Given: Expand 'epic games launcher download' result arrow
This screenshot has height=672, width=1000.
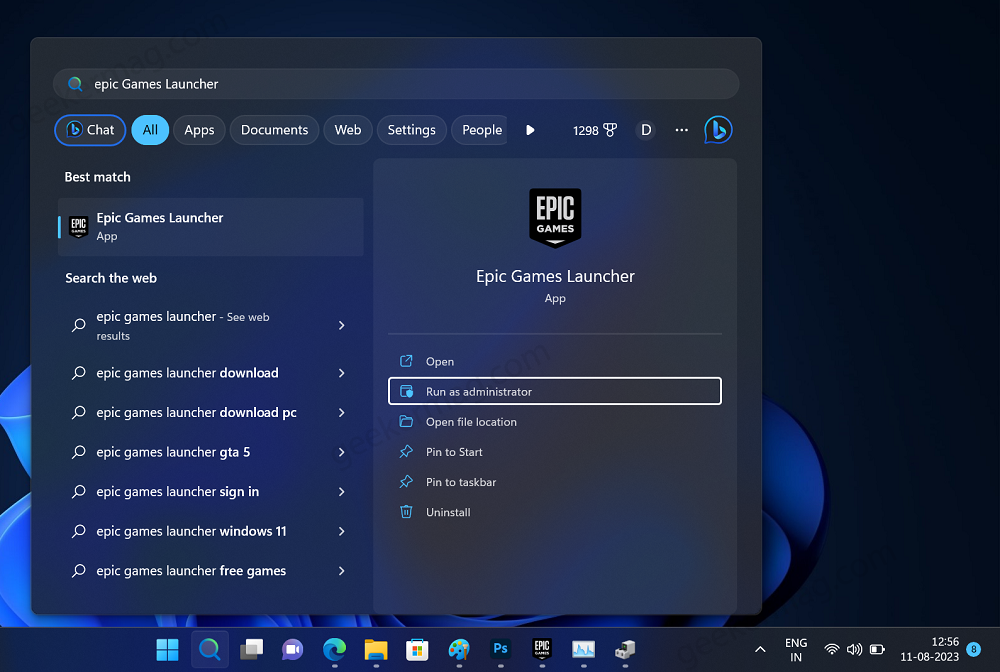Looking at the screenshot, I should click(342, 373).
